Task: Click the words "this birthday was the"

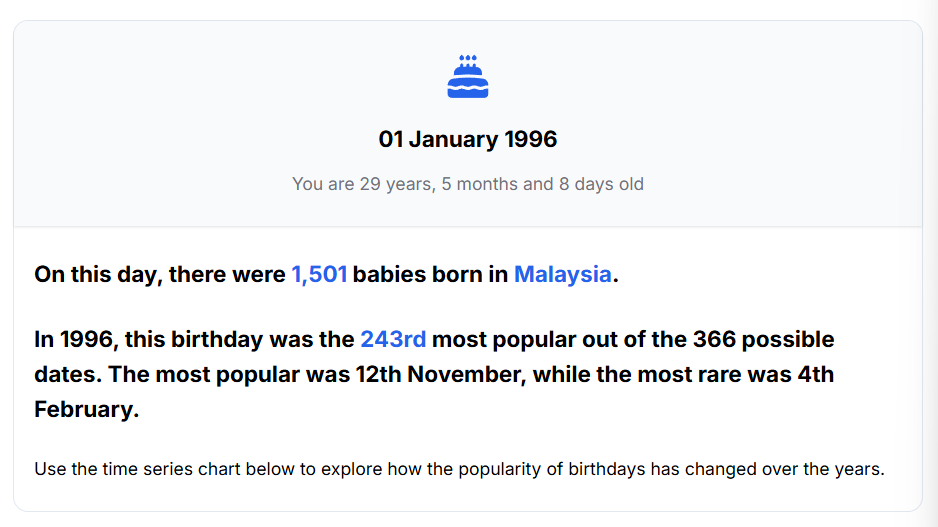Action: (x=240, y=339)
